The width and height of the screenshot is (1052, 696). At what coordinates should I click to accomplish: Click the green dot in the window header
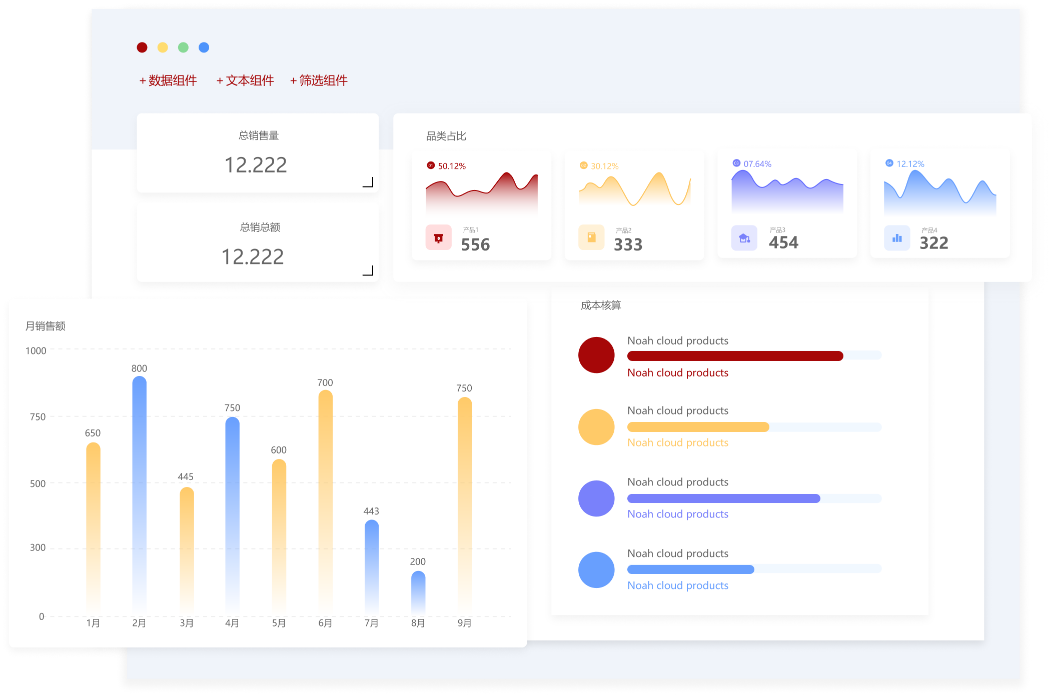pos(183,47)
